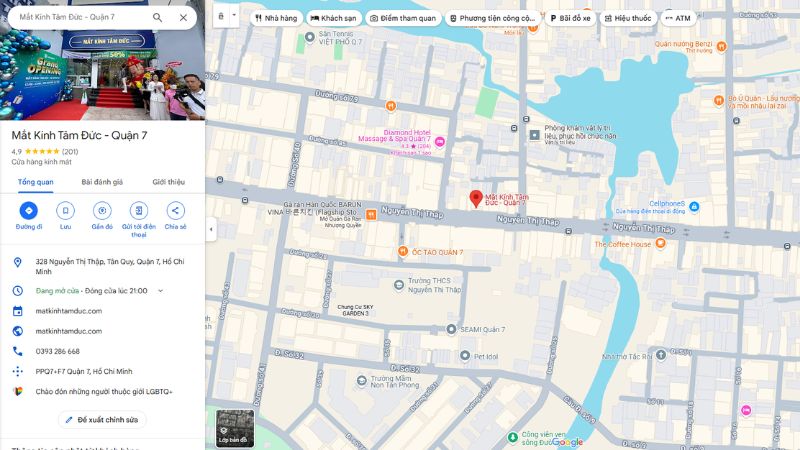The width and height of the screenshot is (800, 450).
Task: Open the Đường đi directions button
Action: 29,211
